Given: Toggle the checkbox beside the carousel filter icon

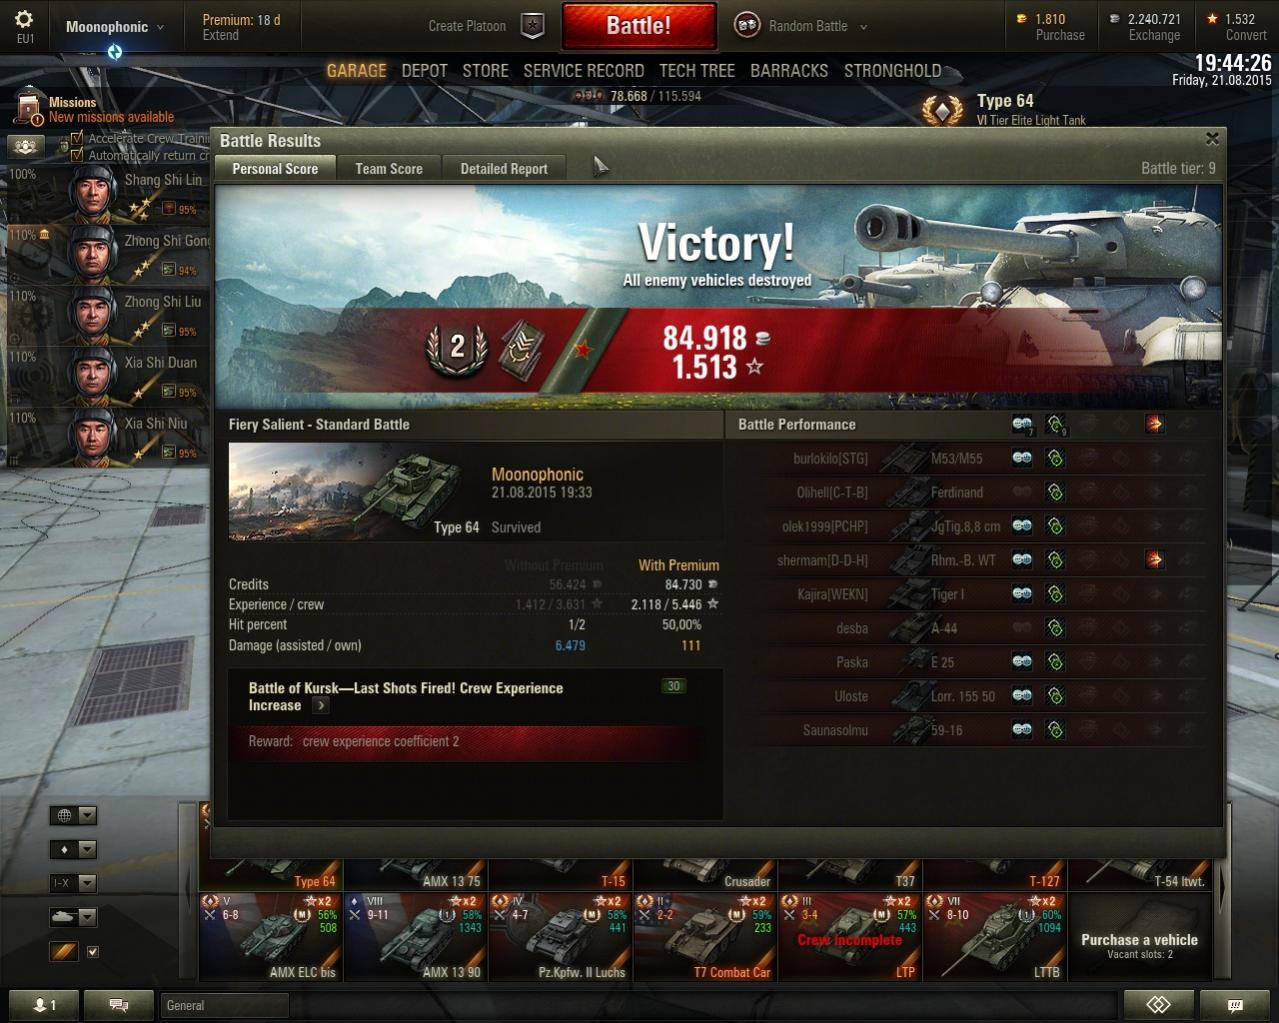Looking at the screenshot, I should point(93,951).
